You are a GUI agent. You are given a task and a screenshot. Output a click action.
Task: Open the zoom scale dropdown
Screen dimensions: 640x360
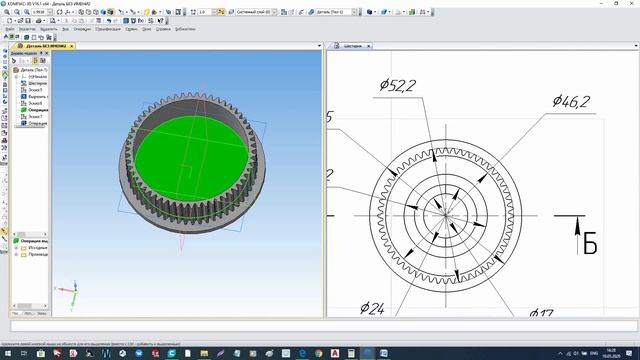click(50, 12)
